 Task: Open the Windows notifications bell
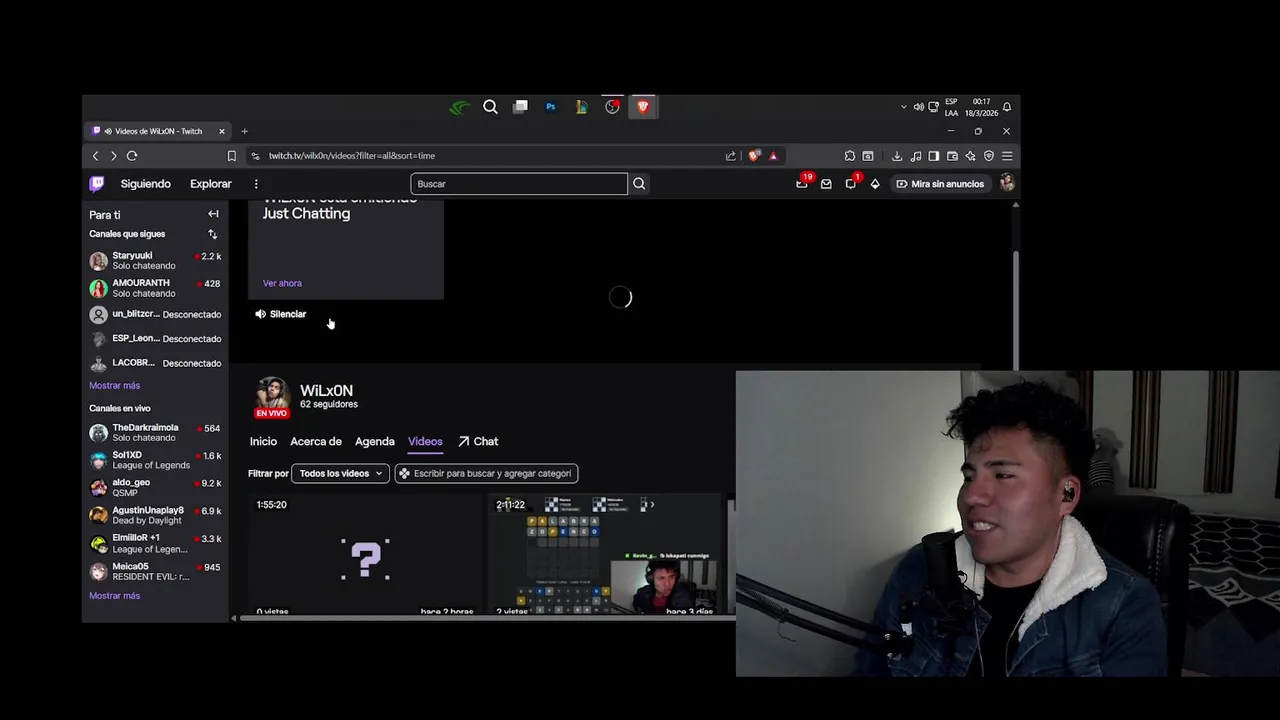tap(1007, 107)
